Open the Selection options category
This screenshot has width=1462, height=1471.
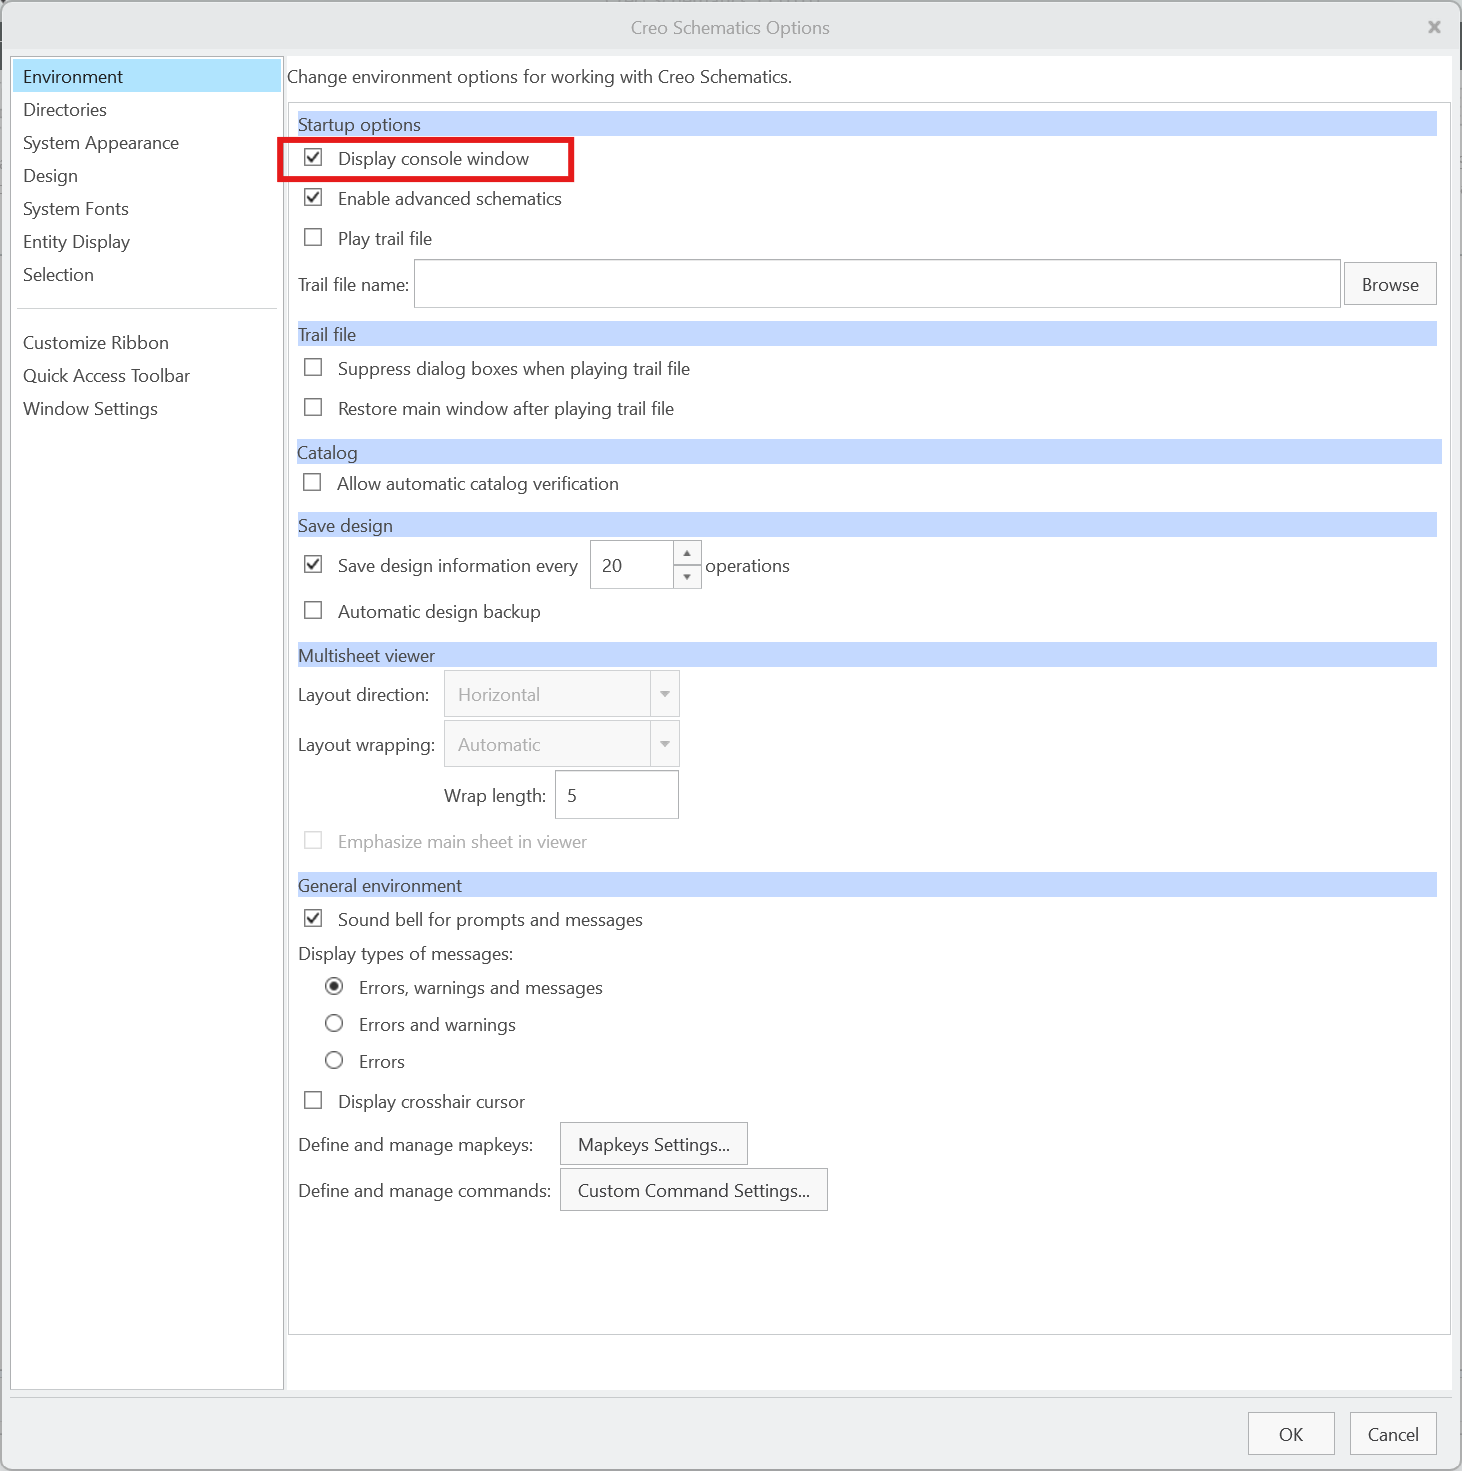coord(147,274)
